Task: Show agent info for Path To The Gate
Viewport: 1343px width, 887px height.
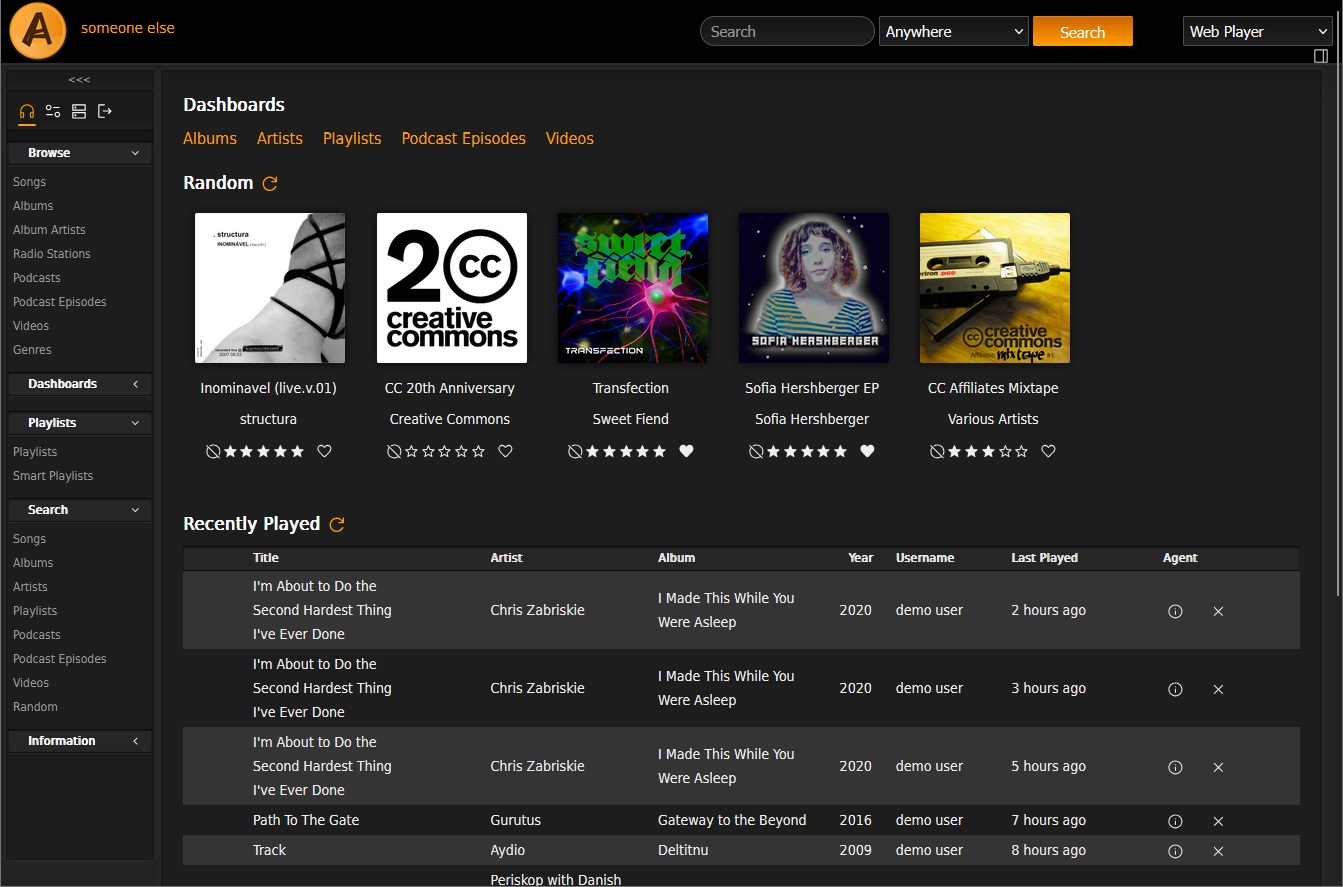Action: click(x=1175, y=821)
